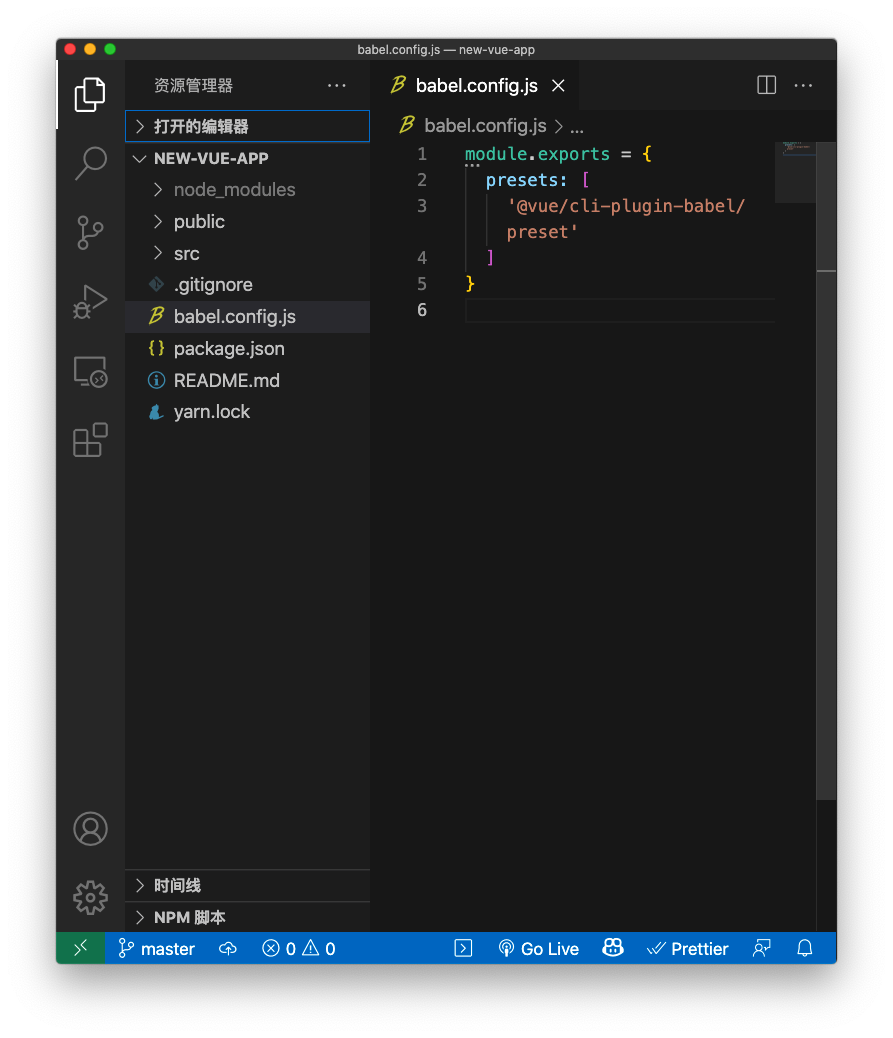Image resolution: width=893 pixels, height=1038 pixels.
Task: Open the Extensions view
Action: tap(90, 440)
